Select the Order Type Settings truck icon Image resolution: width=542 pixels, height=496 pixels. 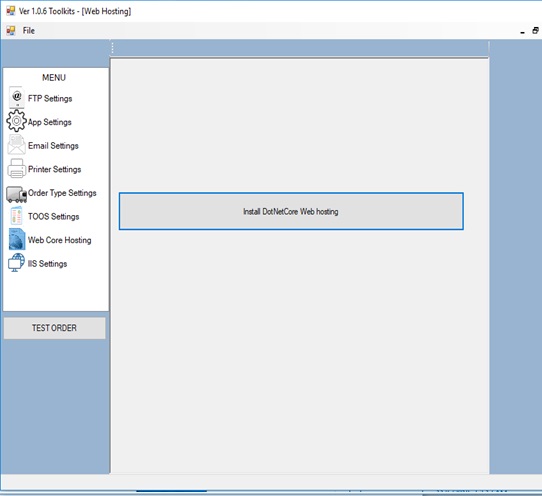click(x=16, y=194)
